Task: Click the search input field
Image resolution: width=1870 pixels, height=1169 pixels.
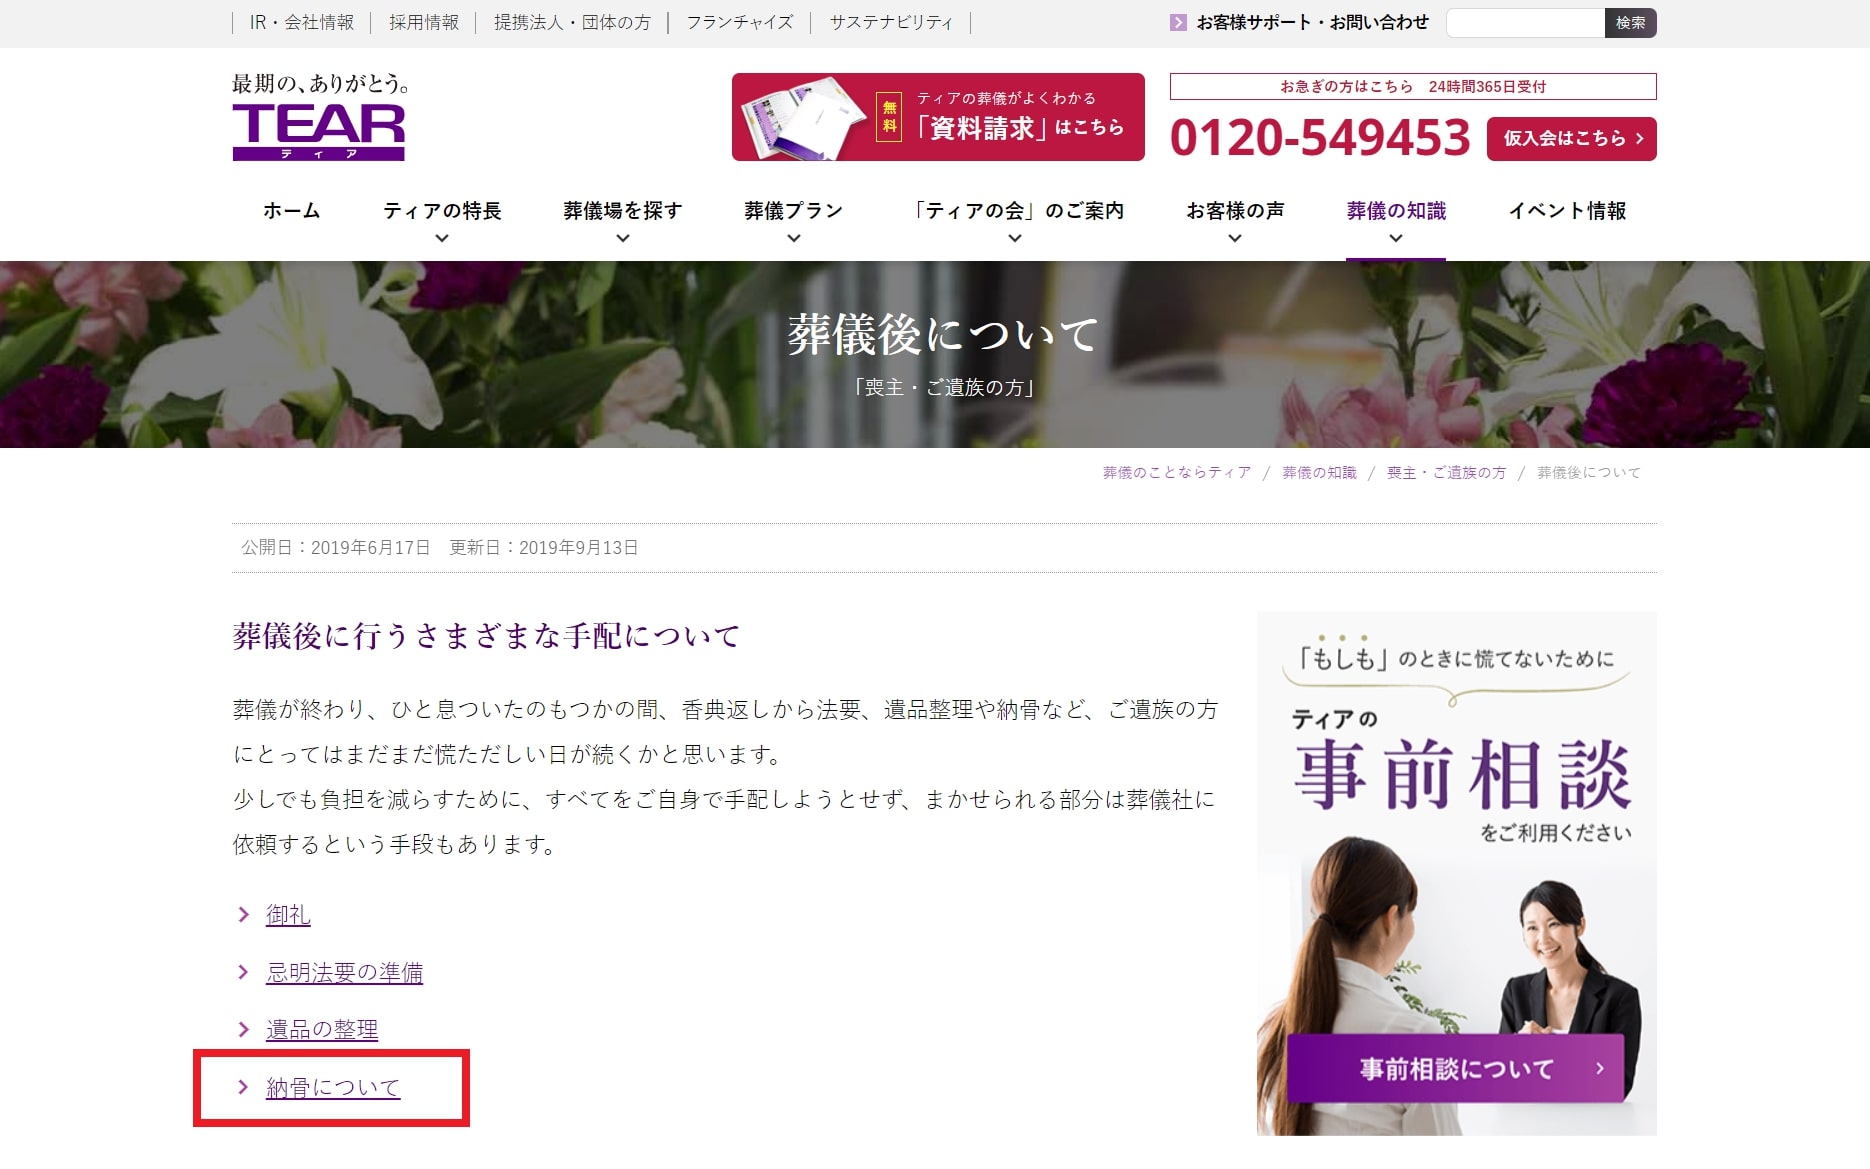Action: point(1525,23)
